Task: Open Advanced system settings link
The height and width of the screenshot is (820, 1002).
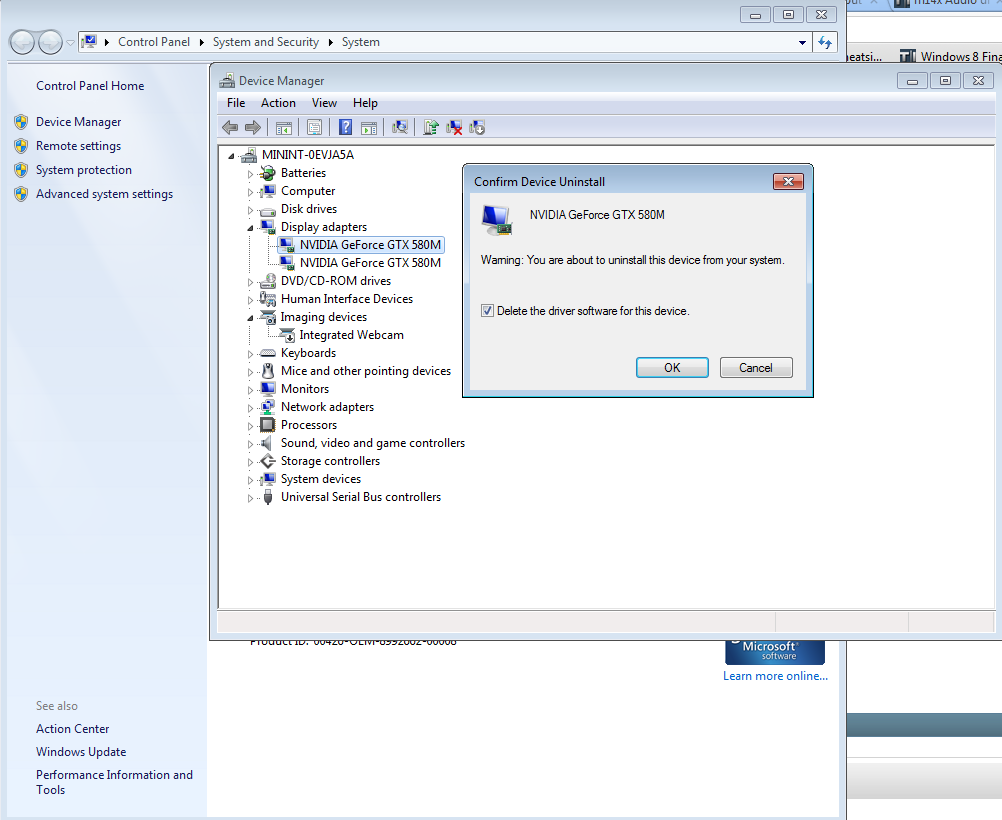Action: (x=104, y=194)
